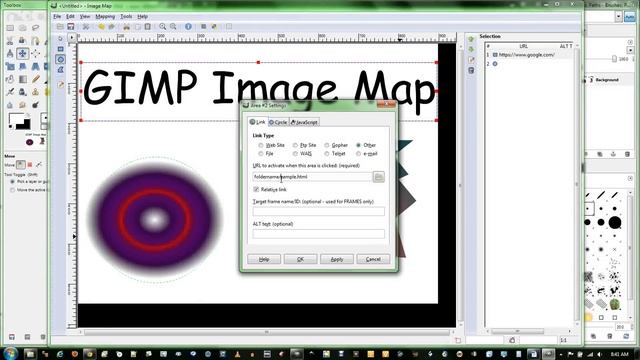Image resolution: width=640 pixels, height=360 pixels.
Task: Switch to the JavaScript tab
Action: pyautogui.click(x=304, y=122)
